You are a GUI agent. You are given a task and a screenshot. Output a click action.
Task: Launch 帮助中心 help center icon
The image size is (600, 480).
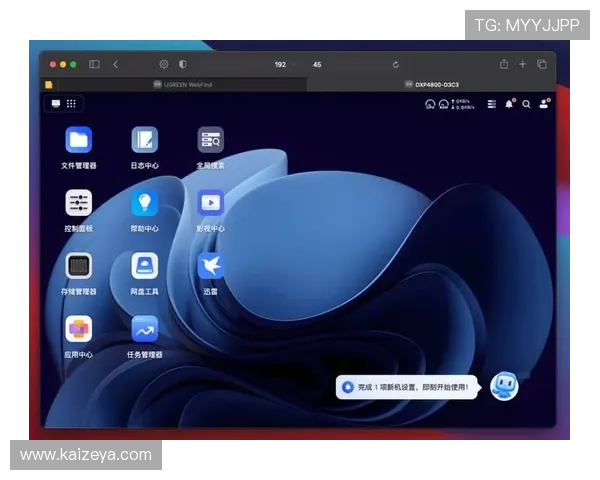point(144,204)
